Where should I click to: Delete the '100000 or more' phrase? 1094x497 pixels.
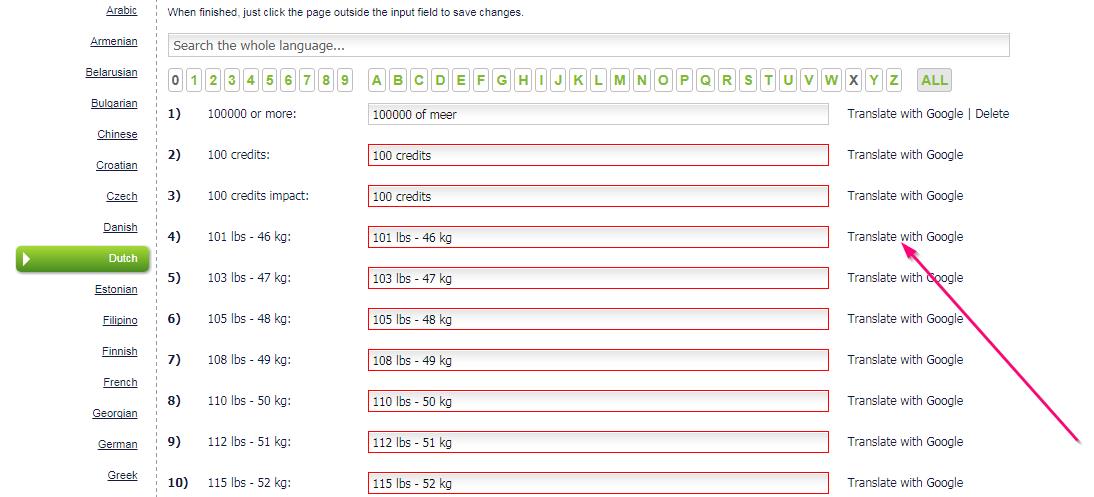992,114
